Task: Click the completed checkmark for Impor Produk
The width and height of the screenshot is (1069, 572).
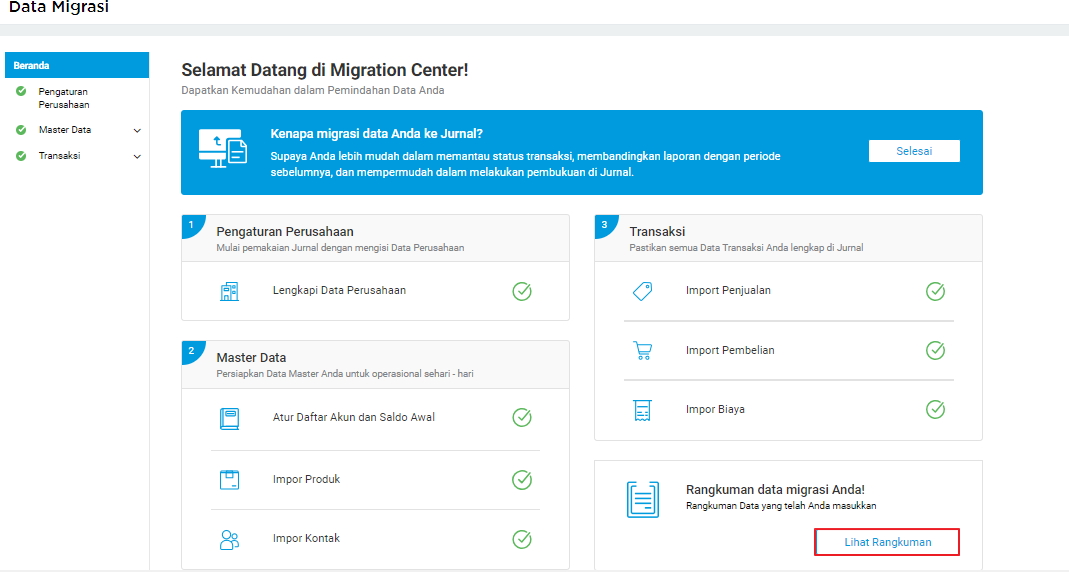Action: (522, 479)
